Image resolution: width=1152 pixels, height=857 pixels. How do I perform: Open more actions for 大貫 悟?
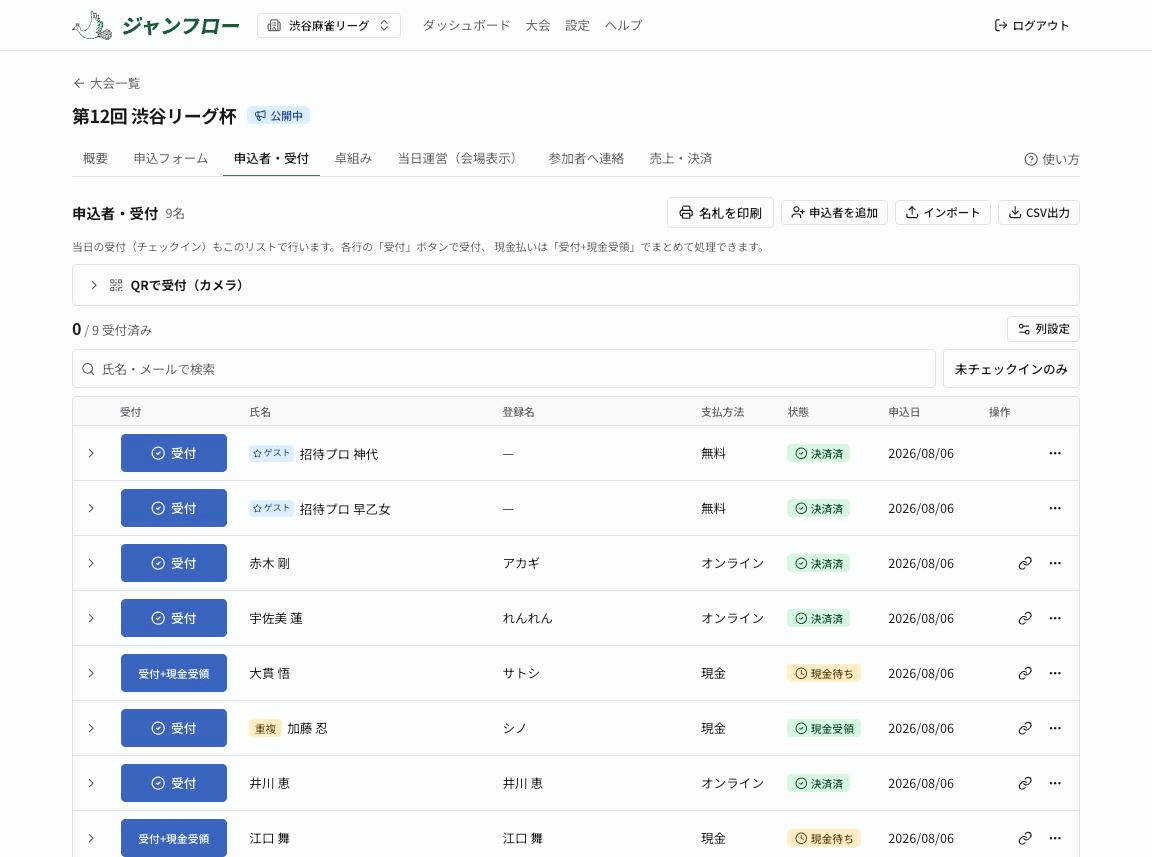pyautogui.click(x=1055, y=673)
